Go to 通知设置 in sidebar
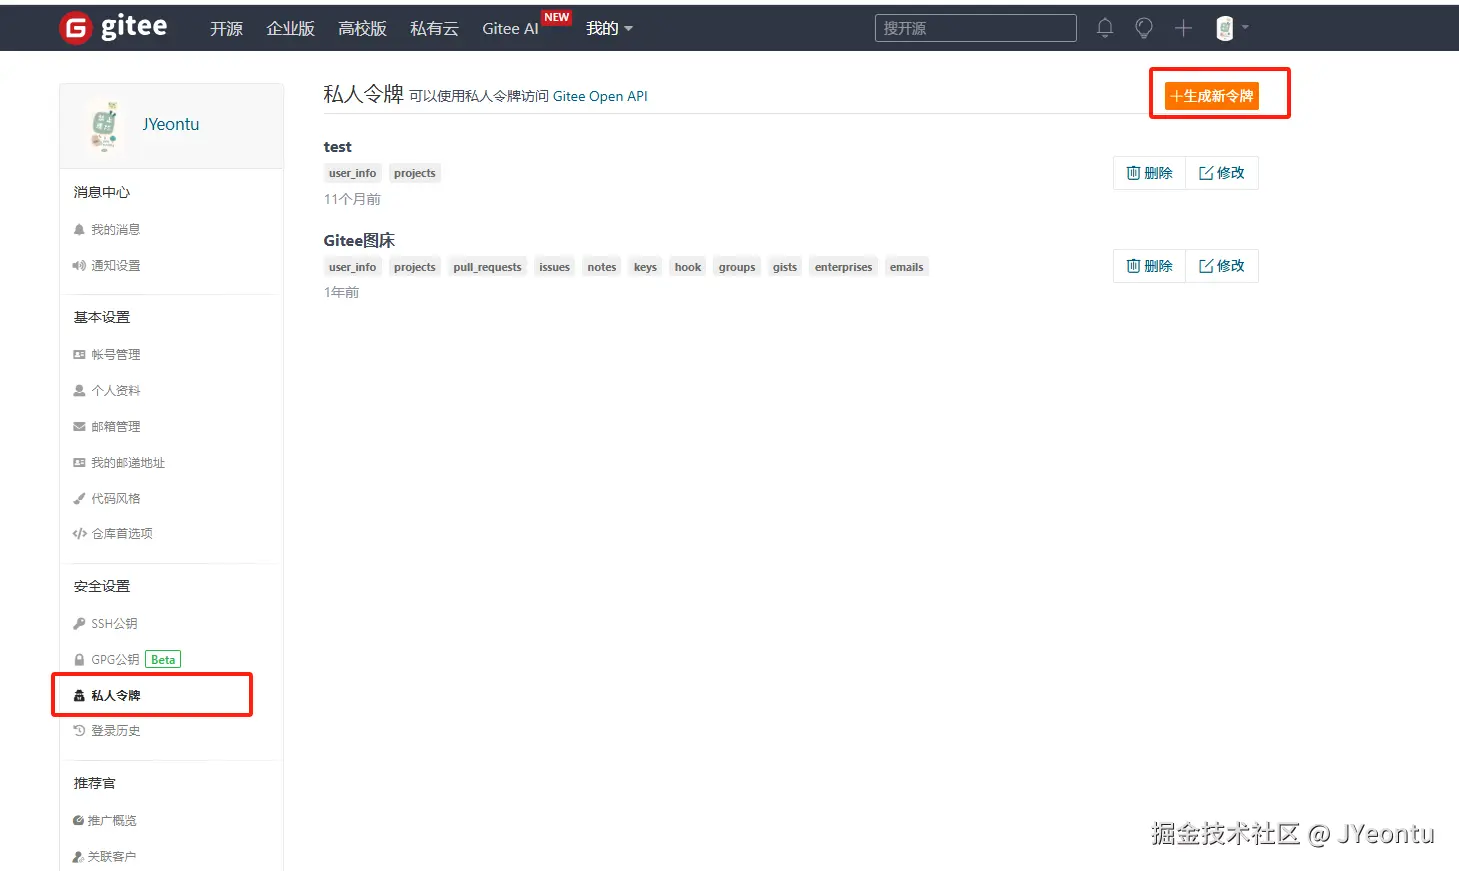Screen dimensions: 1459x871 pyautogui.click(x=106, y=265)
